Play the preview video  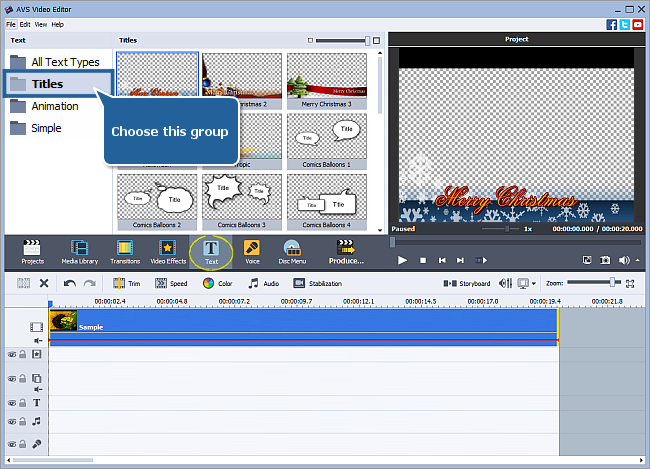pos(402,260)
